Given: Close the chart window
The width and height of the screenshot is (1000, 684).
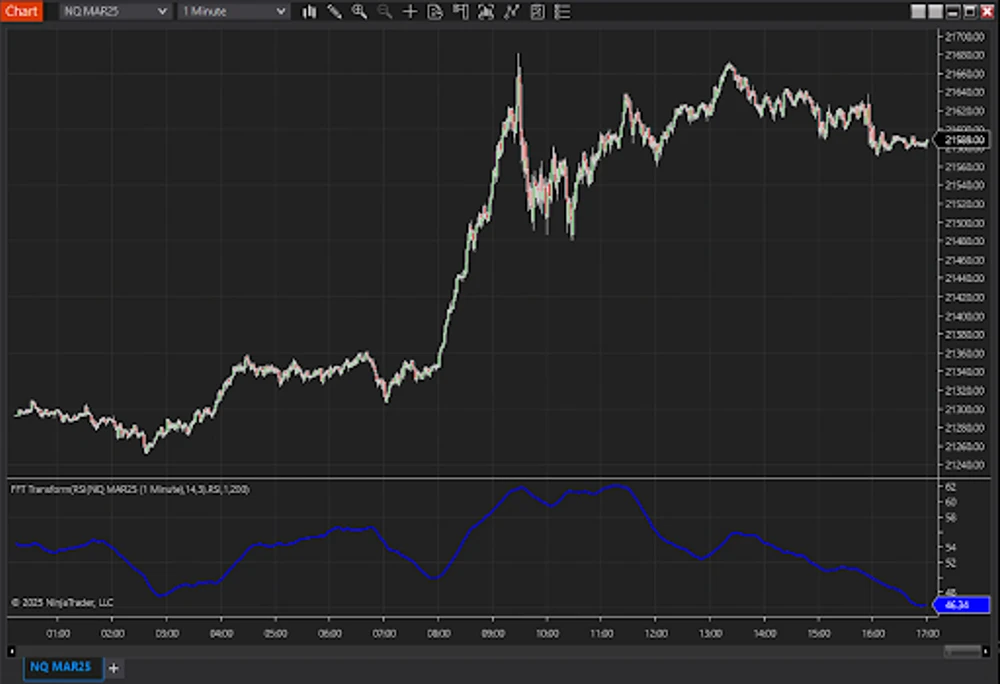Looking at the screenshot, I should point(987,11).
